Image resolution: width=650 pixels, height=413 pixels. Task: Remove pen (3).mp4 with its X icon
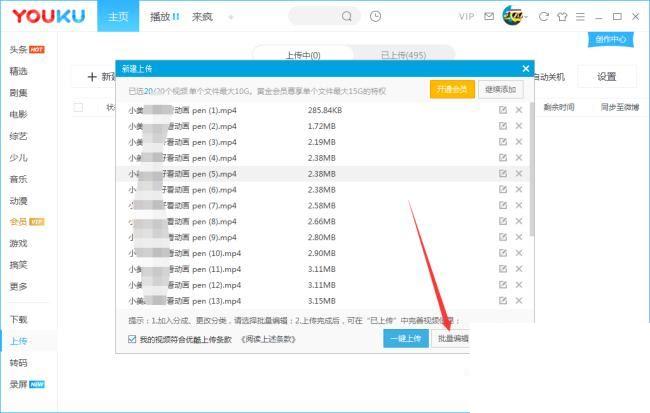pyautogui.click(x=519, y=142)
